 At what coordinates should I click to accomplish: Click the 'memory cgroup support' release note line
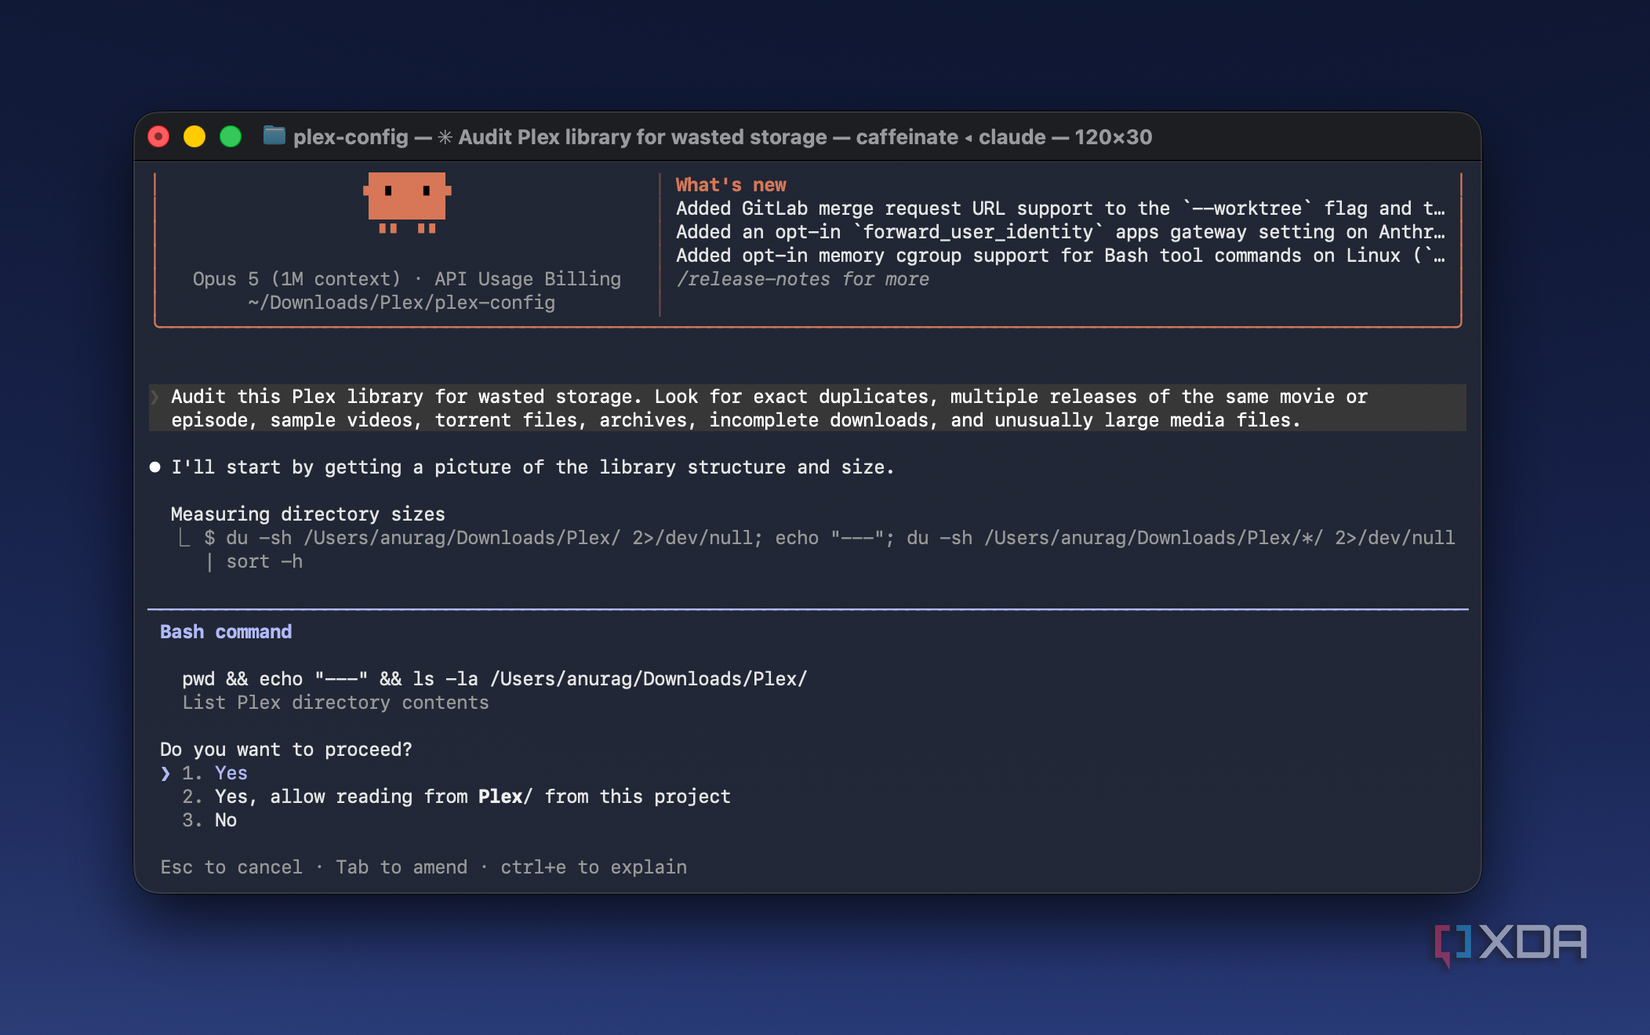pyautogui.click(x=1060, y=256)
